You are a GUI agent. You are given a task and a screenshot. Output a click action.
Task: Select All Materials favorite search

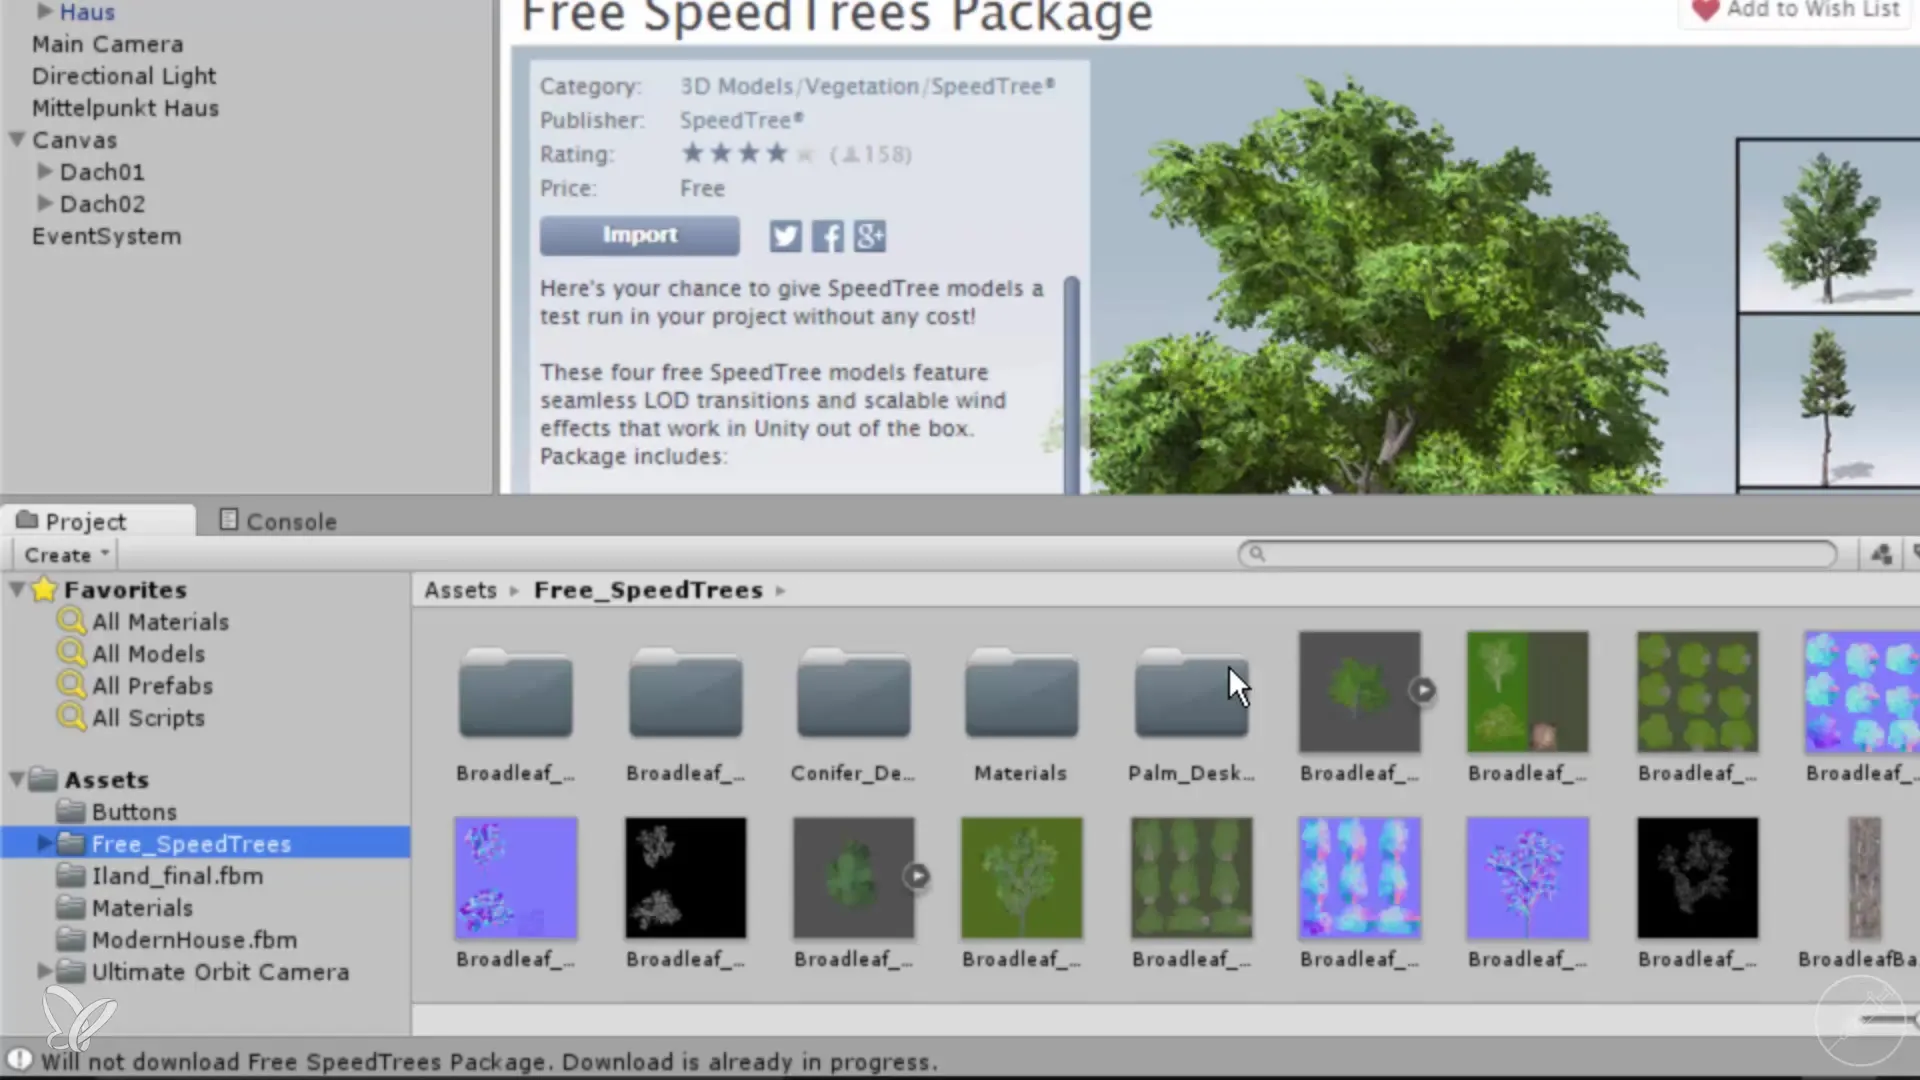coord(160,622)
